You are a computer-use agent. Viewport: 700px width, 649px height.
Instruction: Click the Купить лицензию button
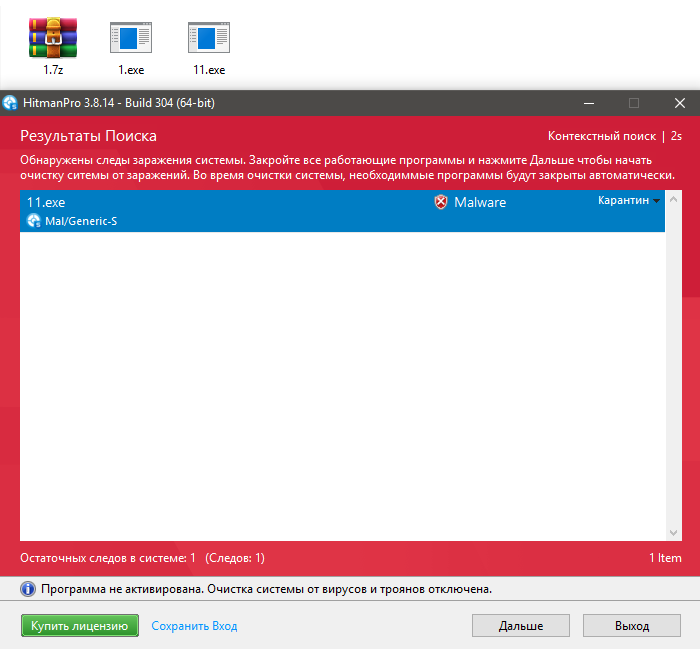tap(80, 626)
